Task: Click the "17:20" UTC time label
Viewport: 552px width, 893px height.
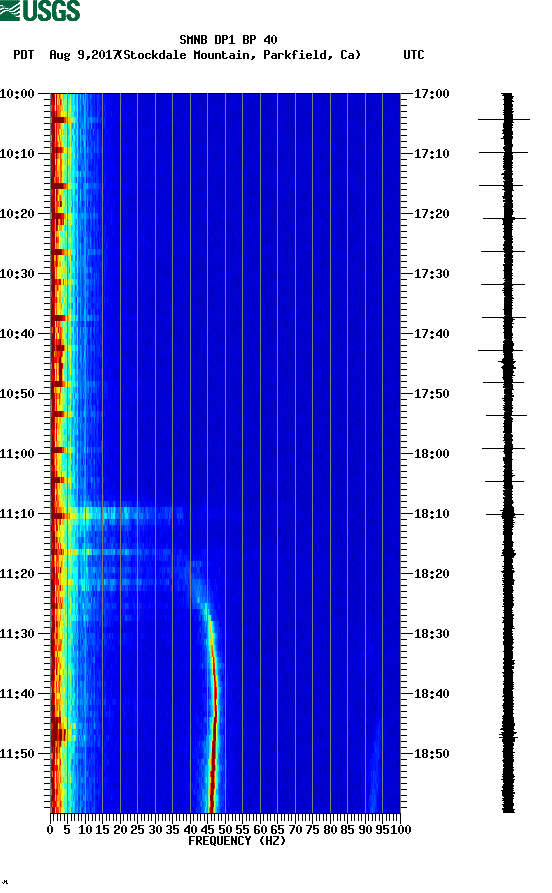Action: (x=432, y=214)
